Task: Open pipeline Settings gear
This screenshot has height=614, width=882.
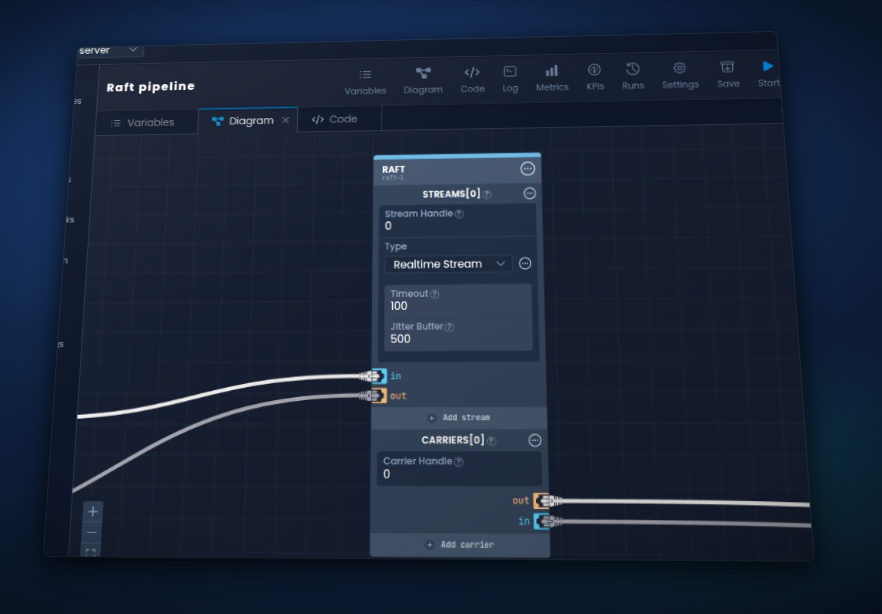Action: pyautogui.click(x=680, y=74)
